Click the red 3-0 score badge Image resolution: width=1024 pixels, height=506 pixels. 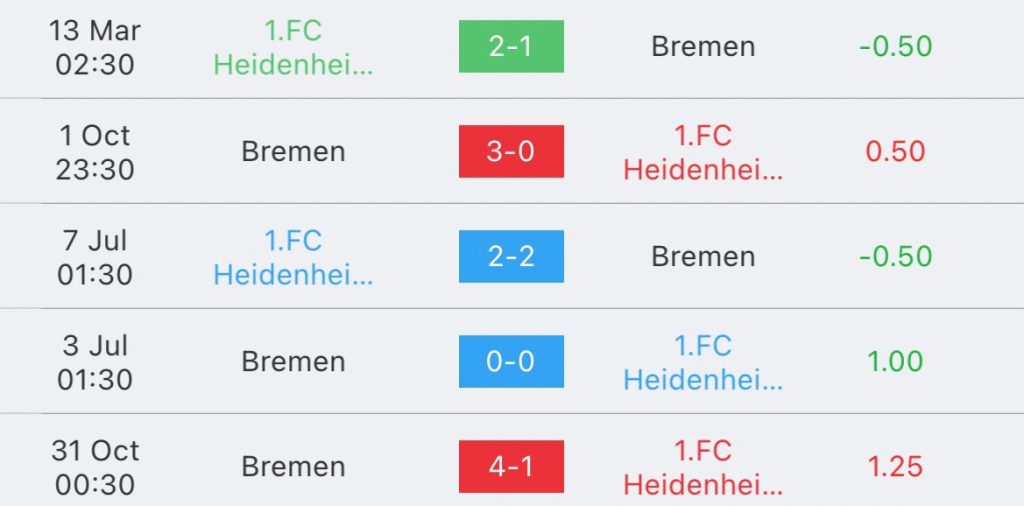(511, 152)
